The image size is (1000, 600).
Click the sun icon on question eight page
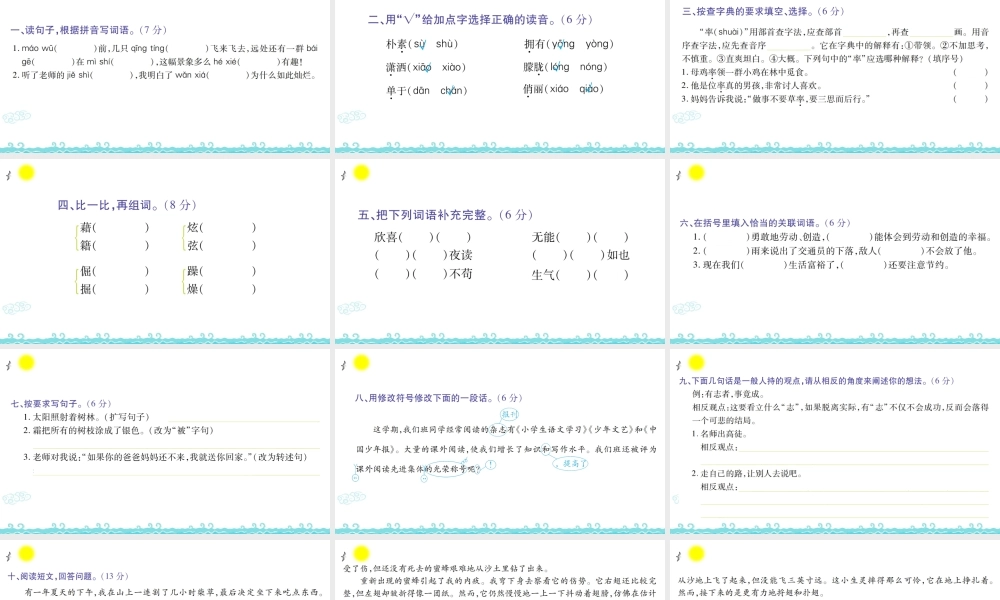coord(360,365)
